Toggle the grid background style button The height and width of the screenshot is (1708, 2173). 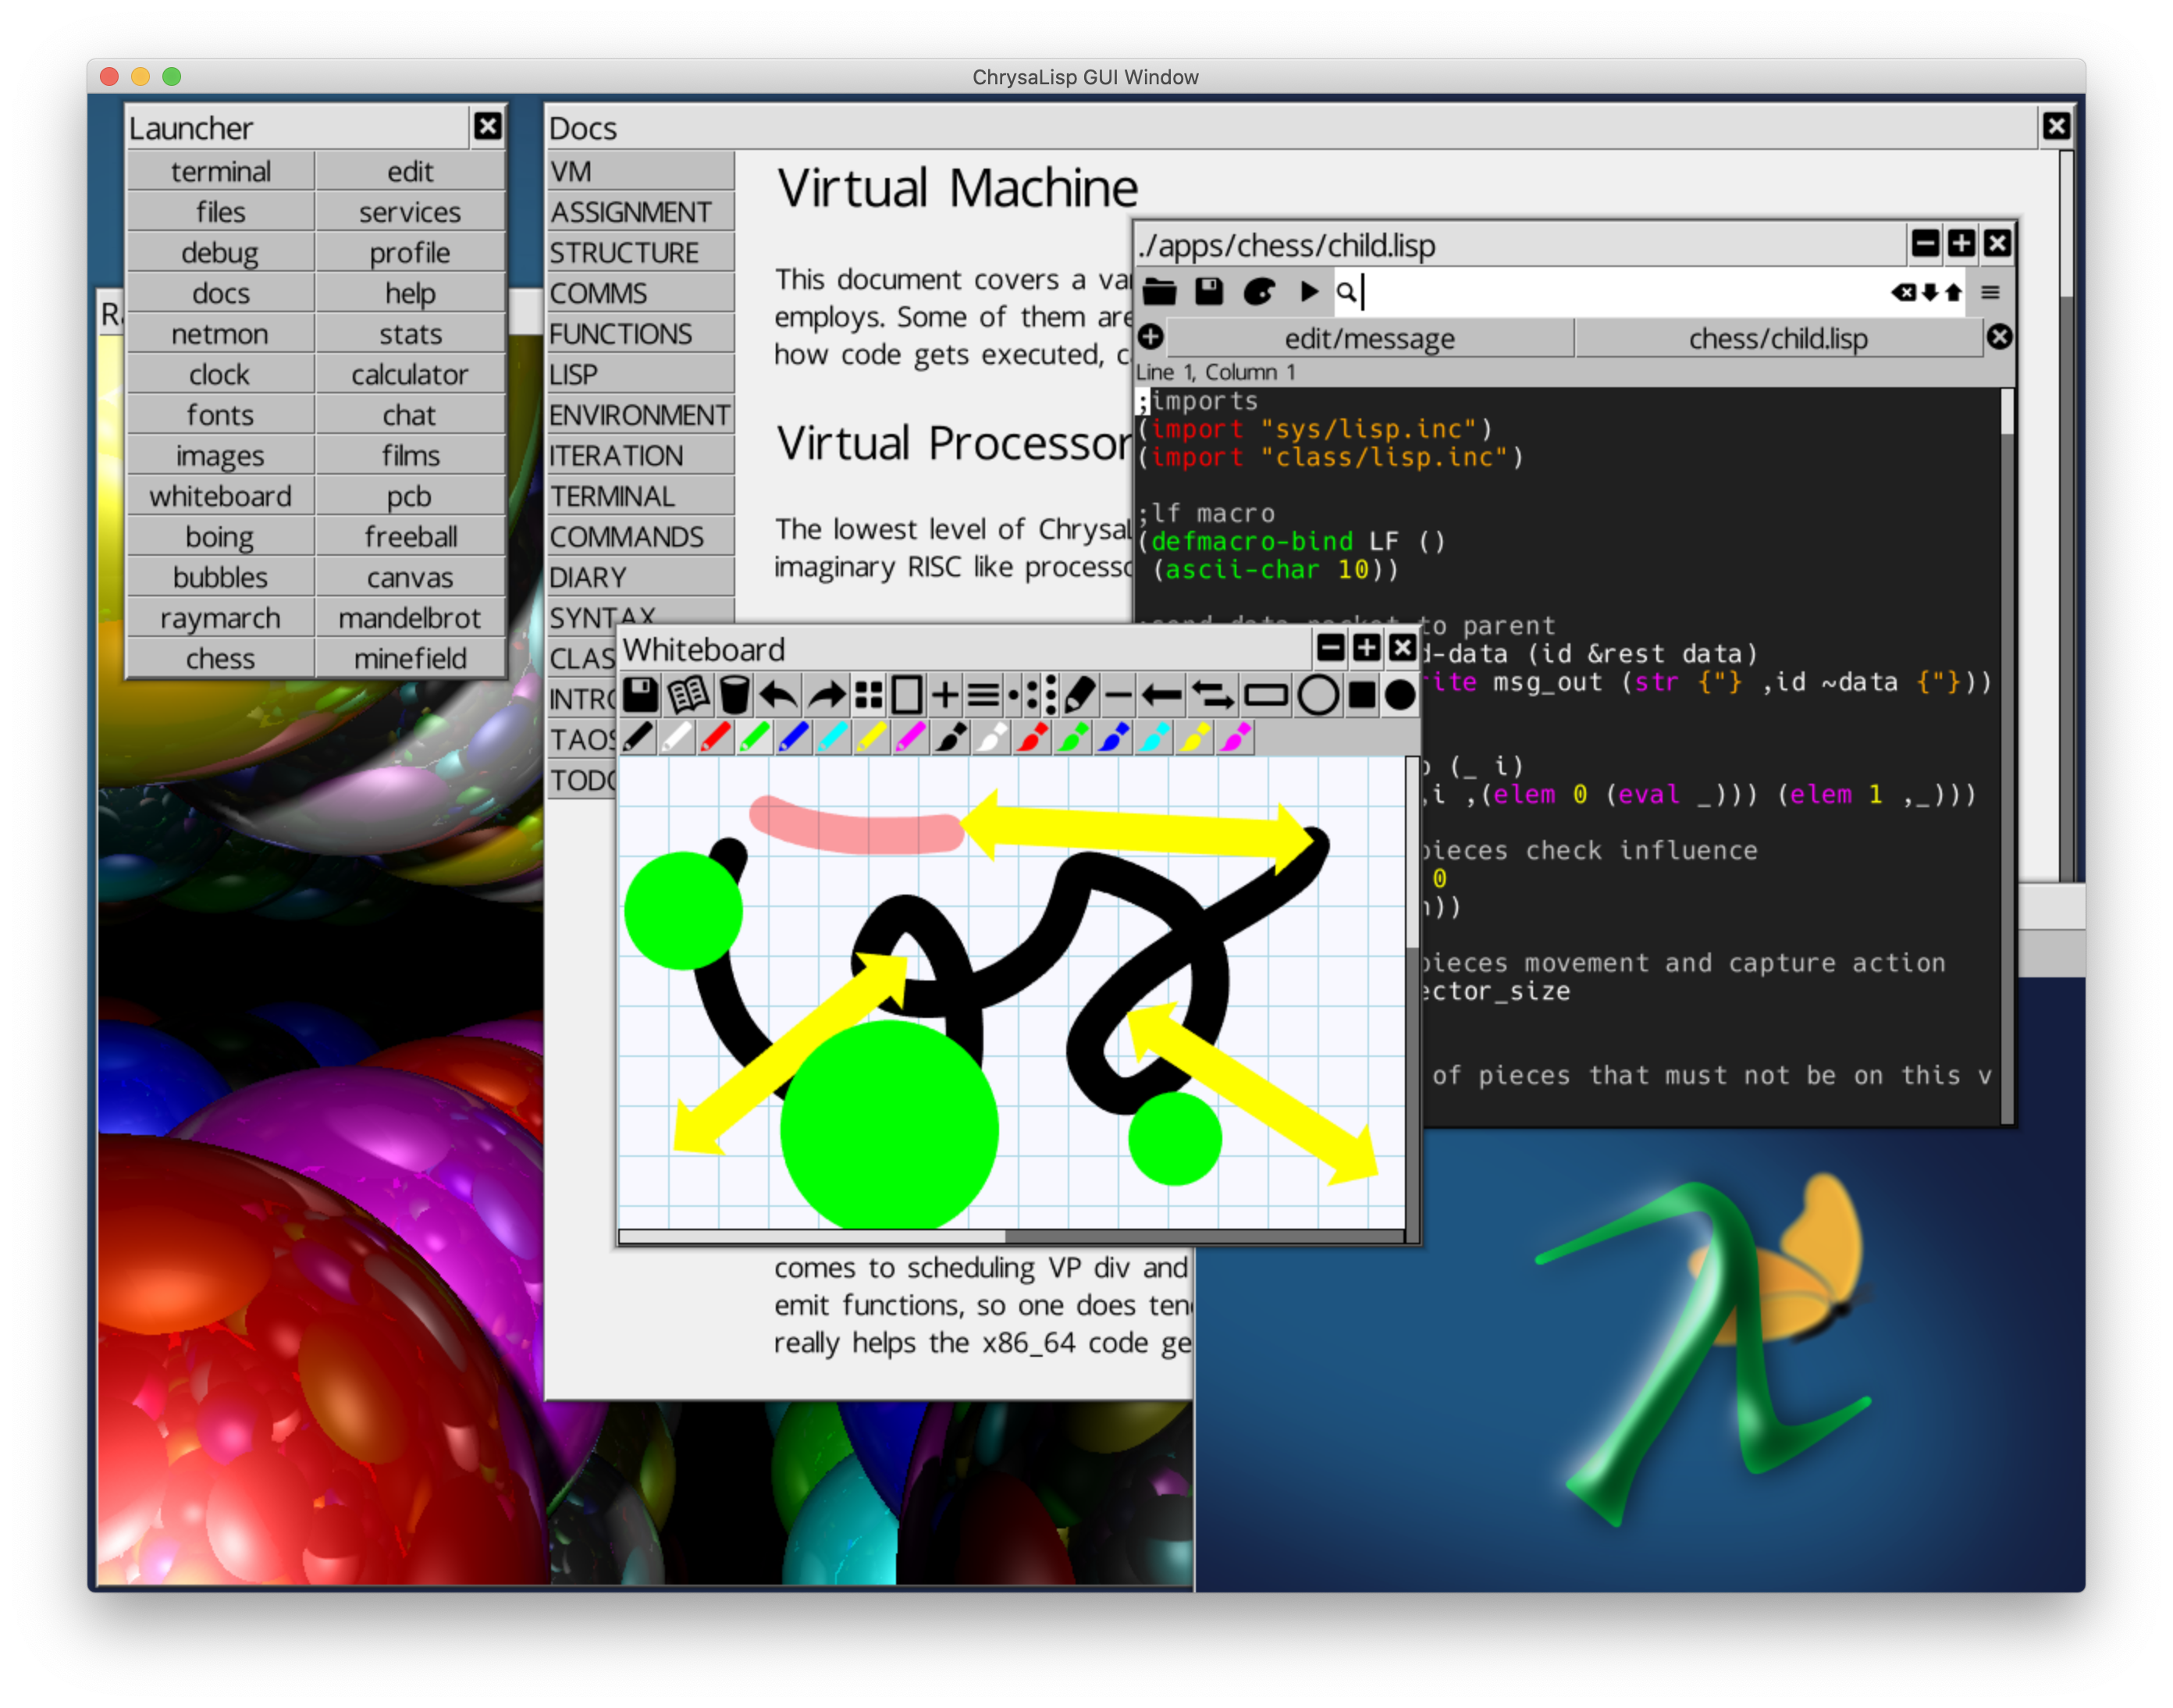[x=869, y=695]
